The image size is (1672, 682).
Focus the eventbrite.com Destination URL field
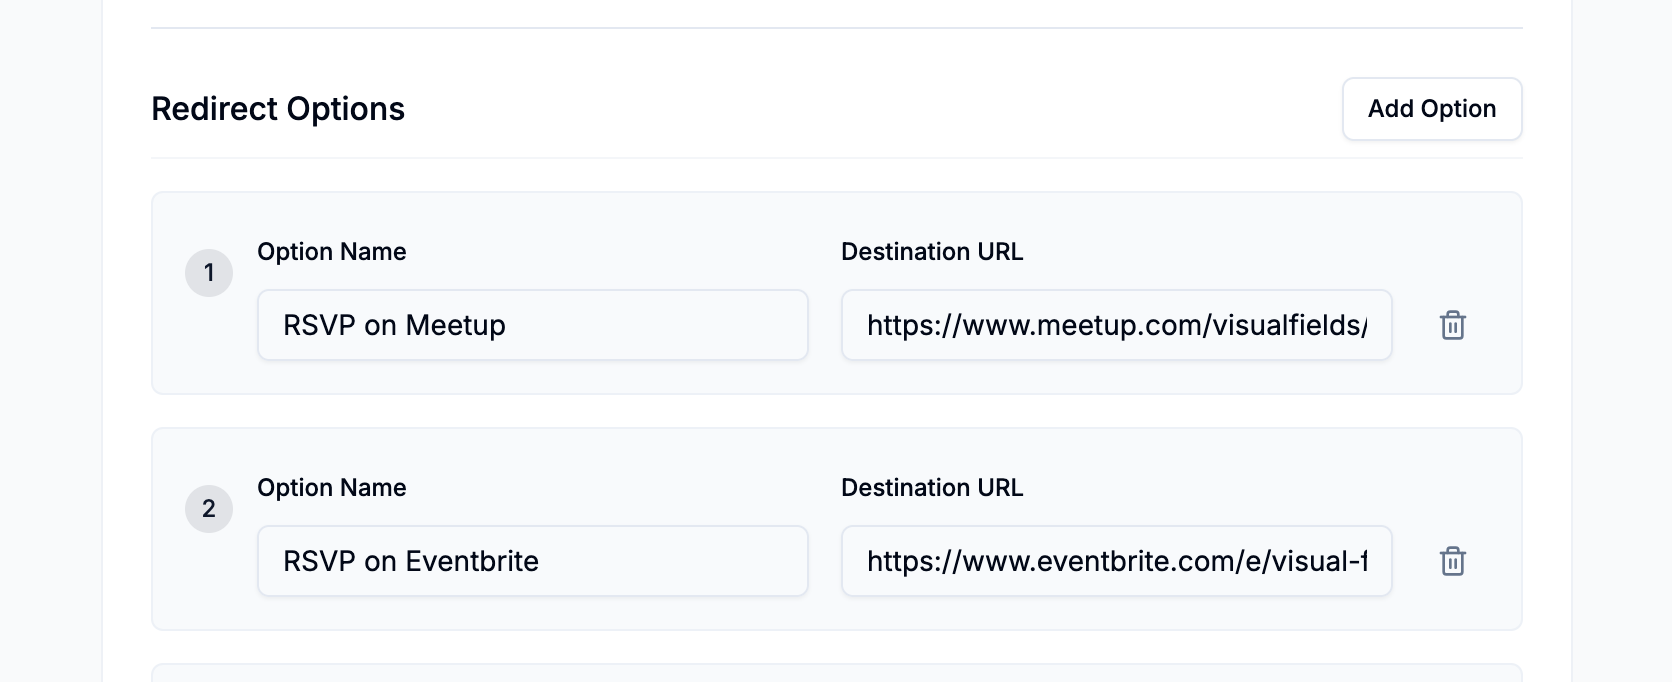[1117, 561]
